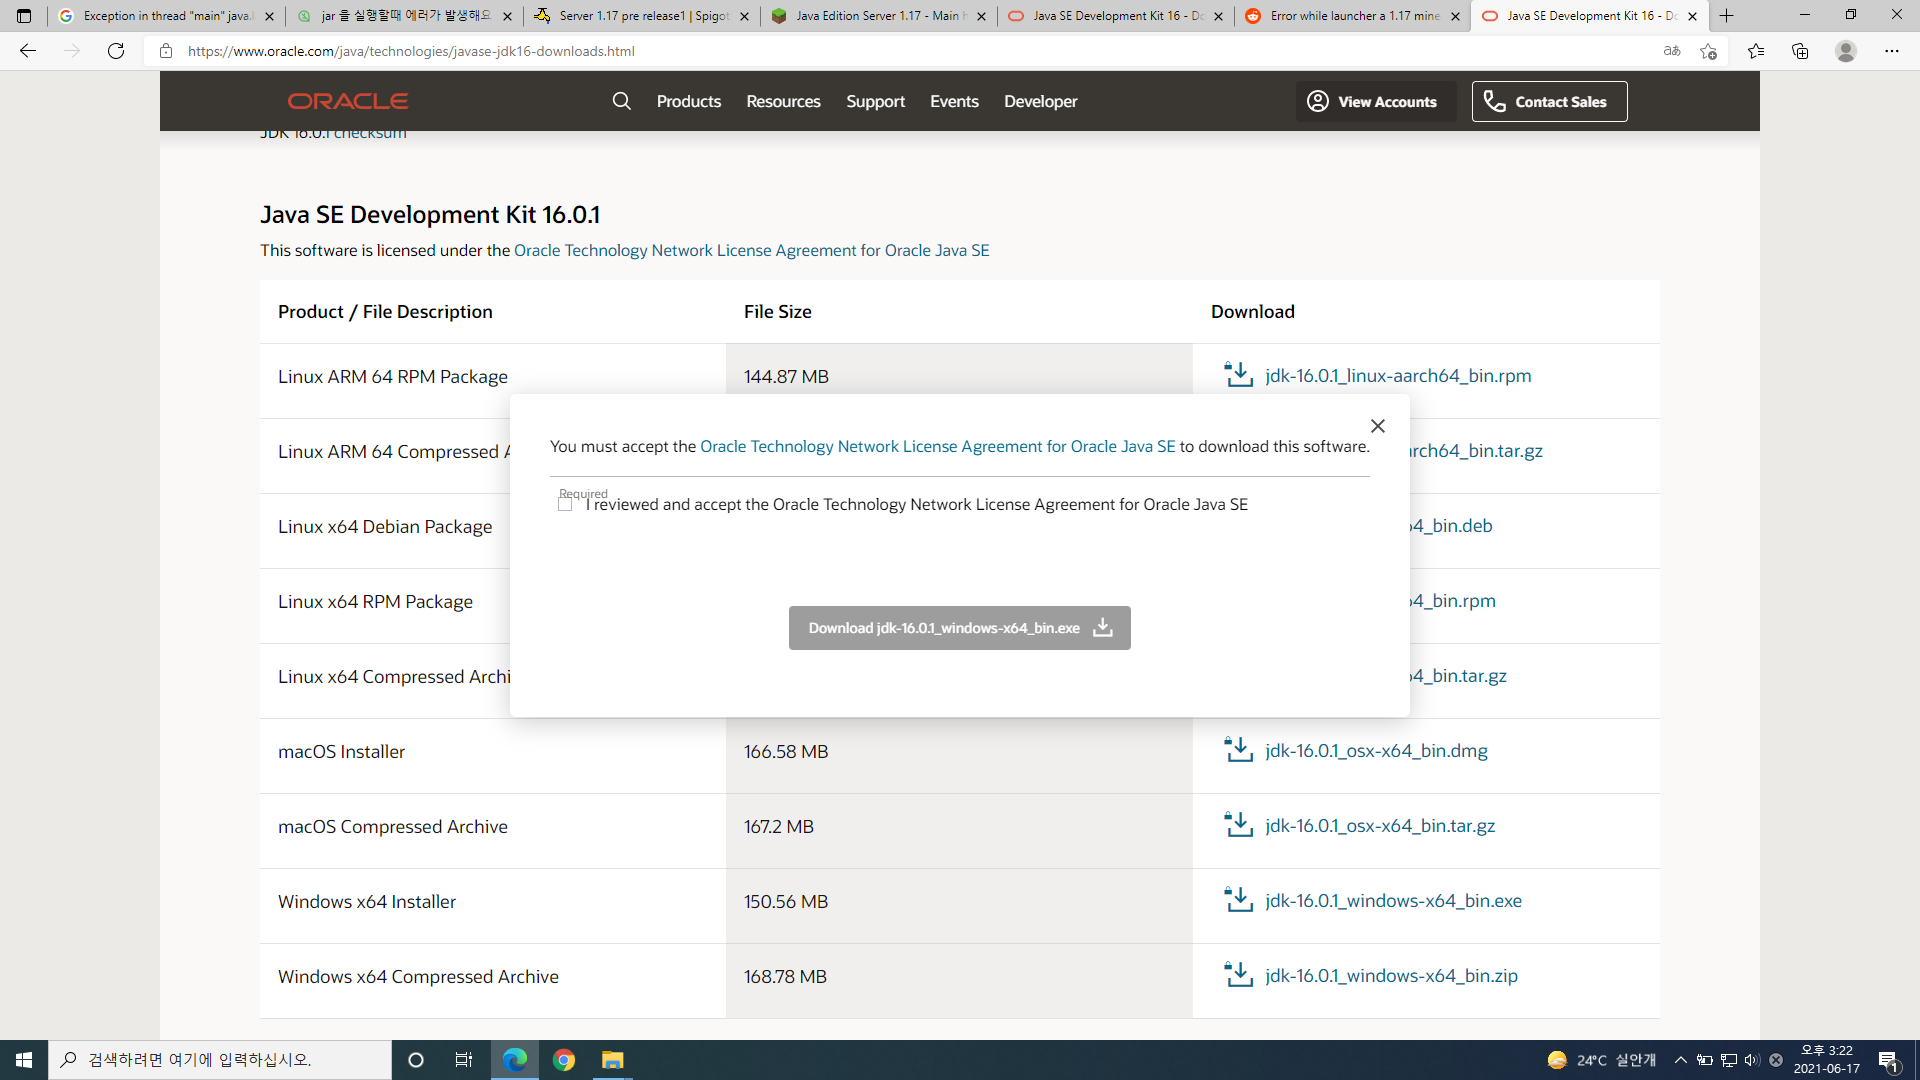Click Download jdk-16.0.1_windows-x64_bin.exe button
This screenshot has height=1080, width=1920.
pyautogui.click(x=959, y=628)
